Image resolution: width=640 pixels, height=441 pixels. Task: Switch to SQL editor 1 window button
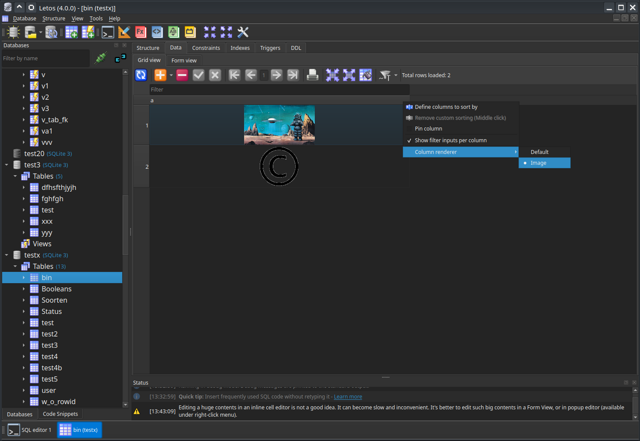30,430
